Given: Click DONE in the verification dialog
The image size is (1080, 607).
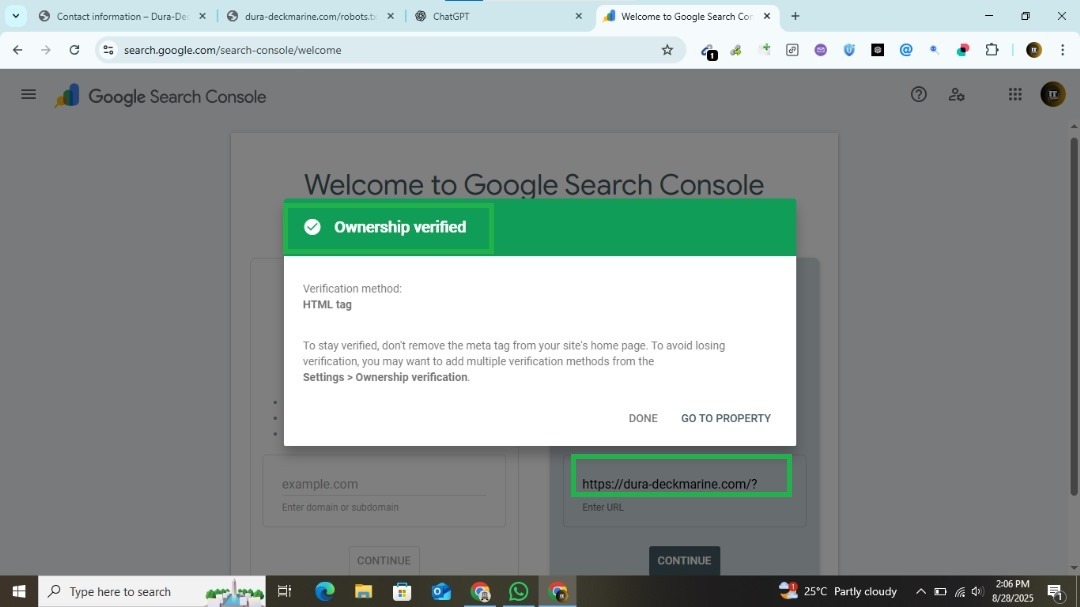Looking at the screenshot, I should click(x=643, y=418).
